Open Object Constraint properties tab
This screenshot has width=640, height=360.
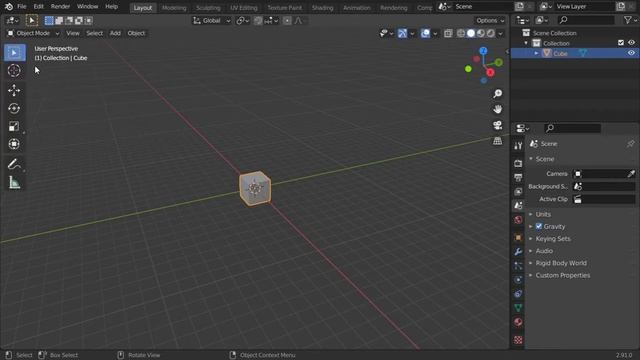point(518,294)
